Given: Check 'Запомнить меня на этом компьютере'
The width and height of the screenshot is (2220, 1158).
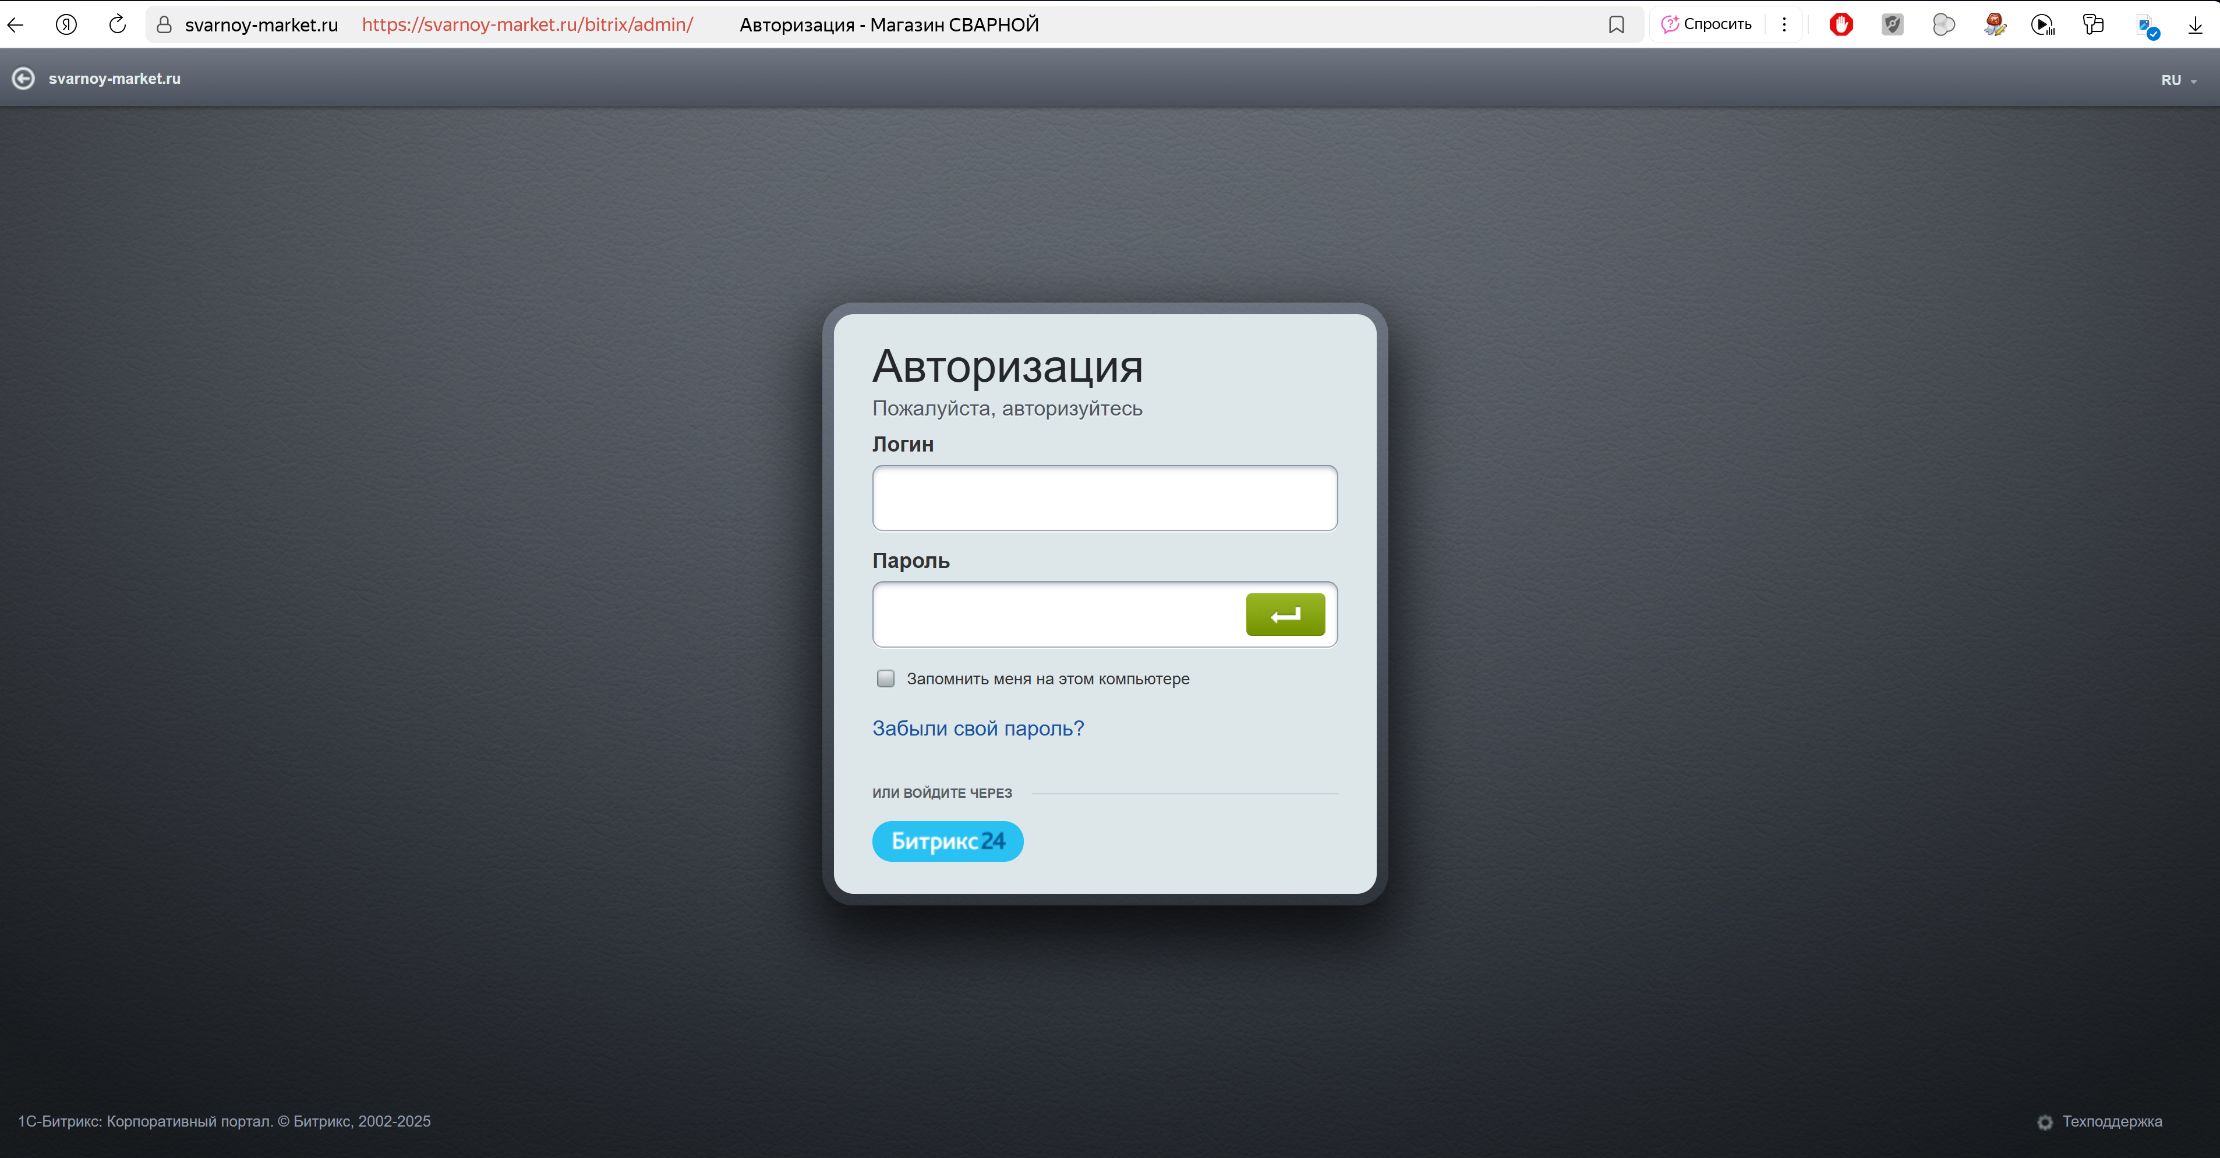Looking at the screenshot, I should 886,679.
